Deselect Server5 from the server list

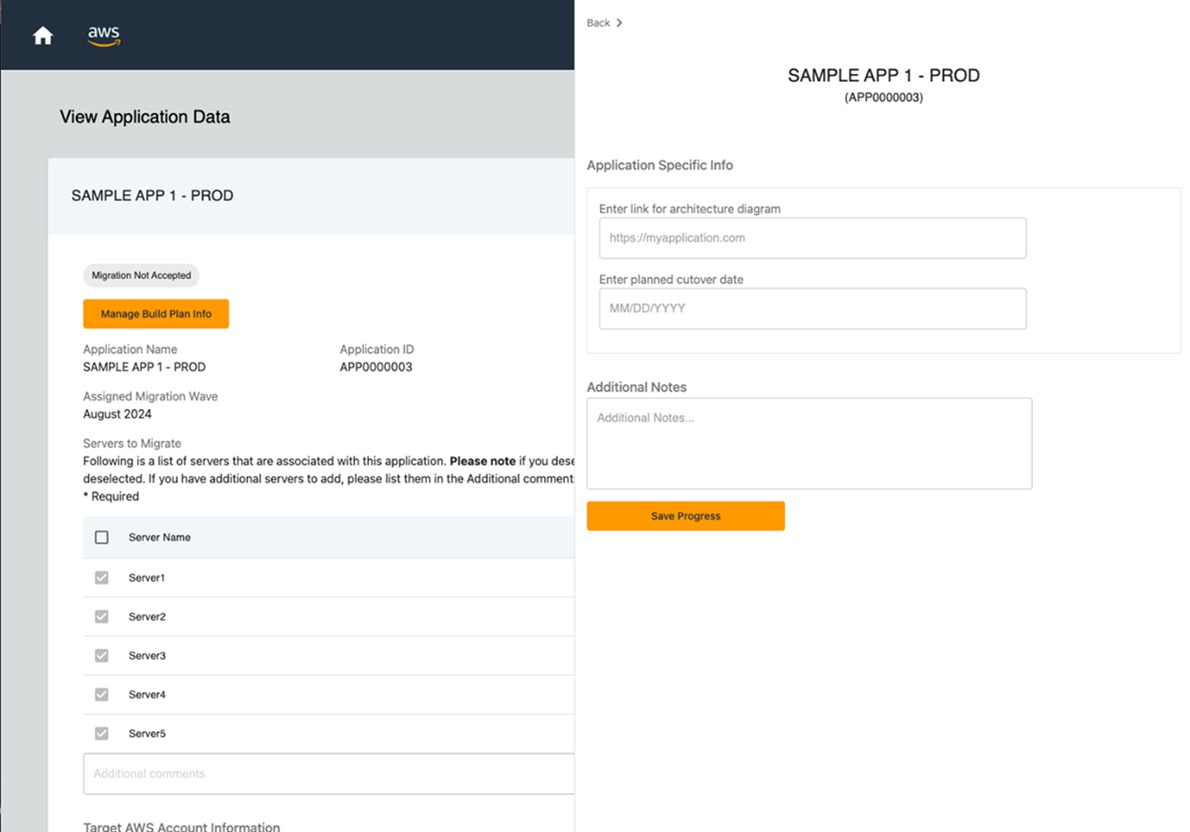click(x=101, y=732)
